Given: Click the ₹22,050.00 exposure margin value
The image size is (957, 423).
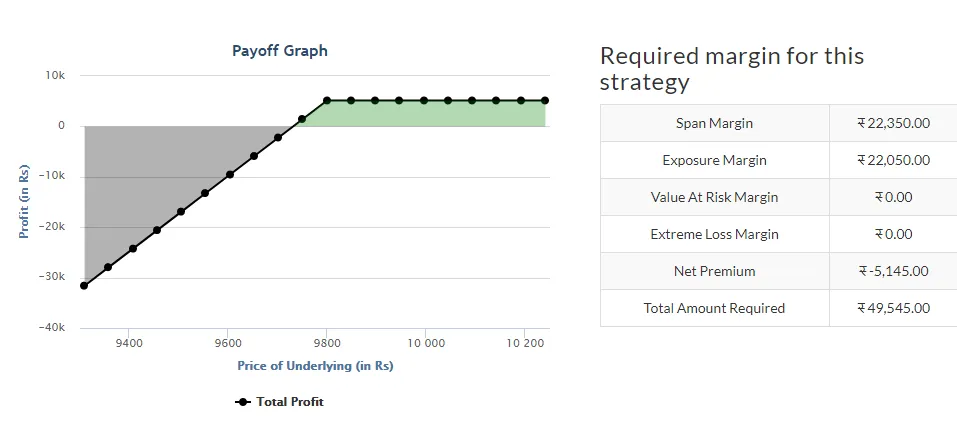Looking at the screenshot, I should [893, 160].
